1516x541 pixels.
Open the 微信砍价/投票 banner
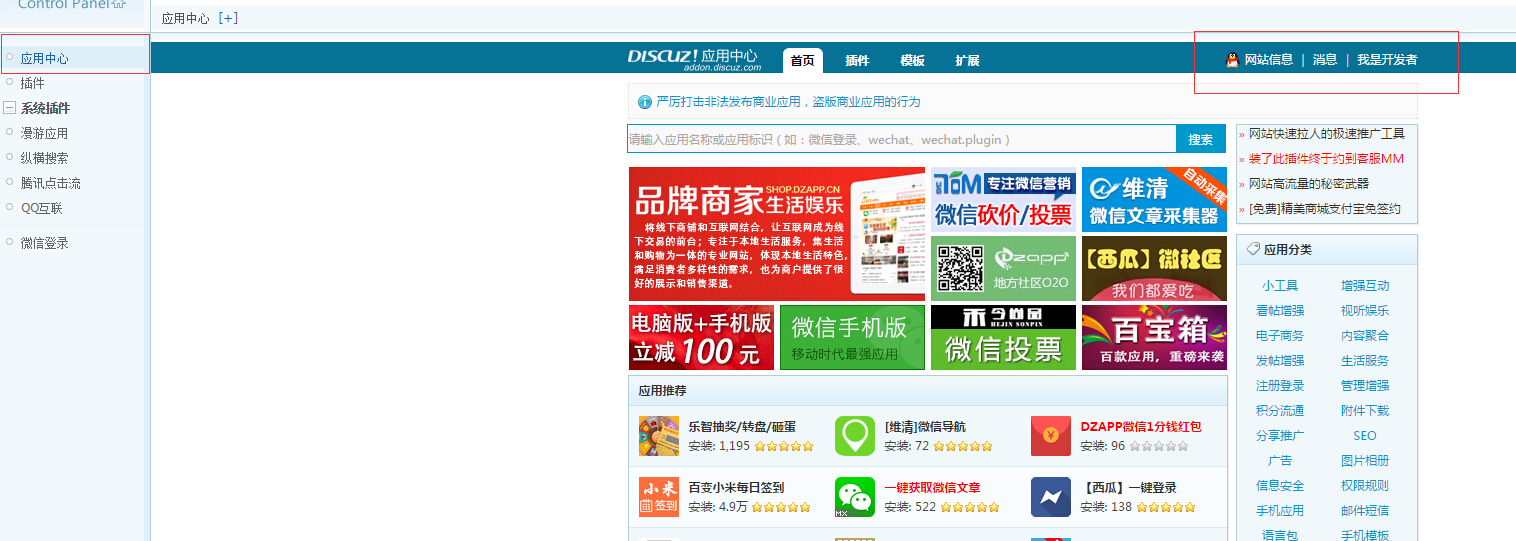[x=1003, y=199]
